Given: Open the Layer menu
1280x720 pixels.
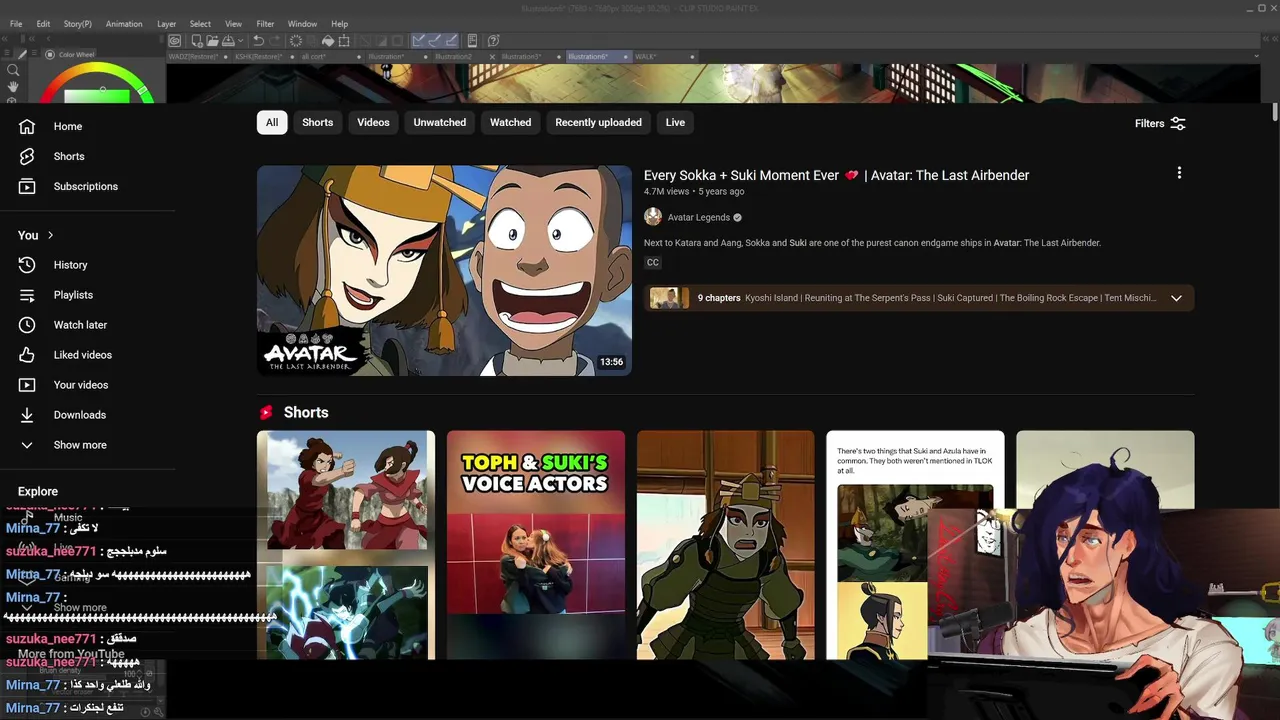Looking at the screenshot, I should tap(166, 24).
